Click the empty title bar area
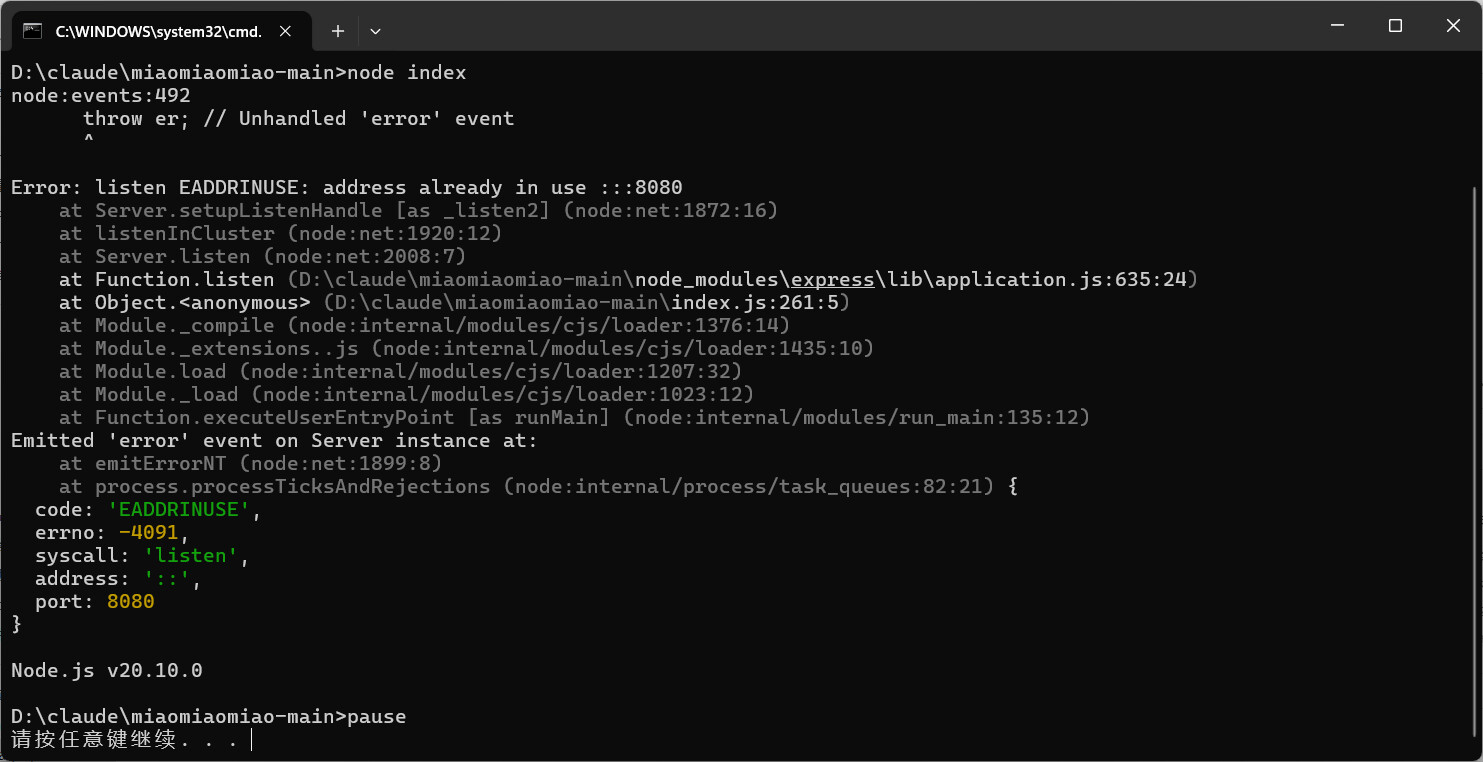The width and height of the screenshot is (1483, 762). 800,26
